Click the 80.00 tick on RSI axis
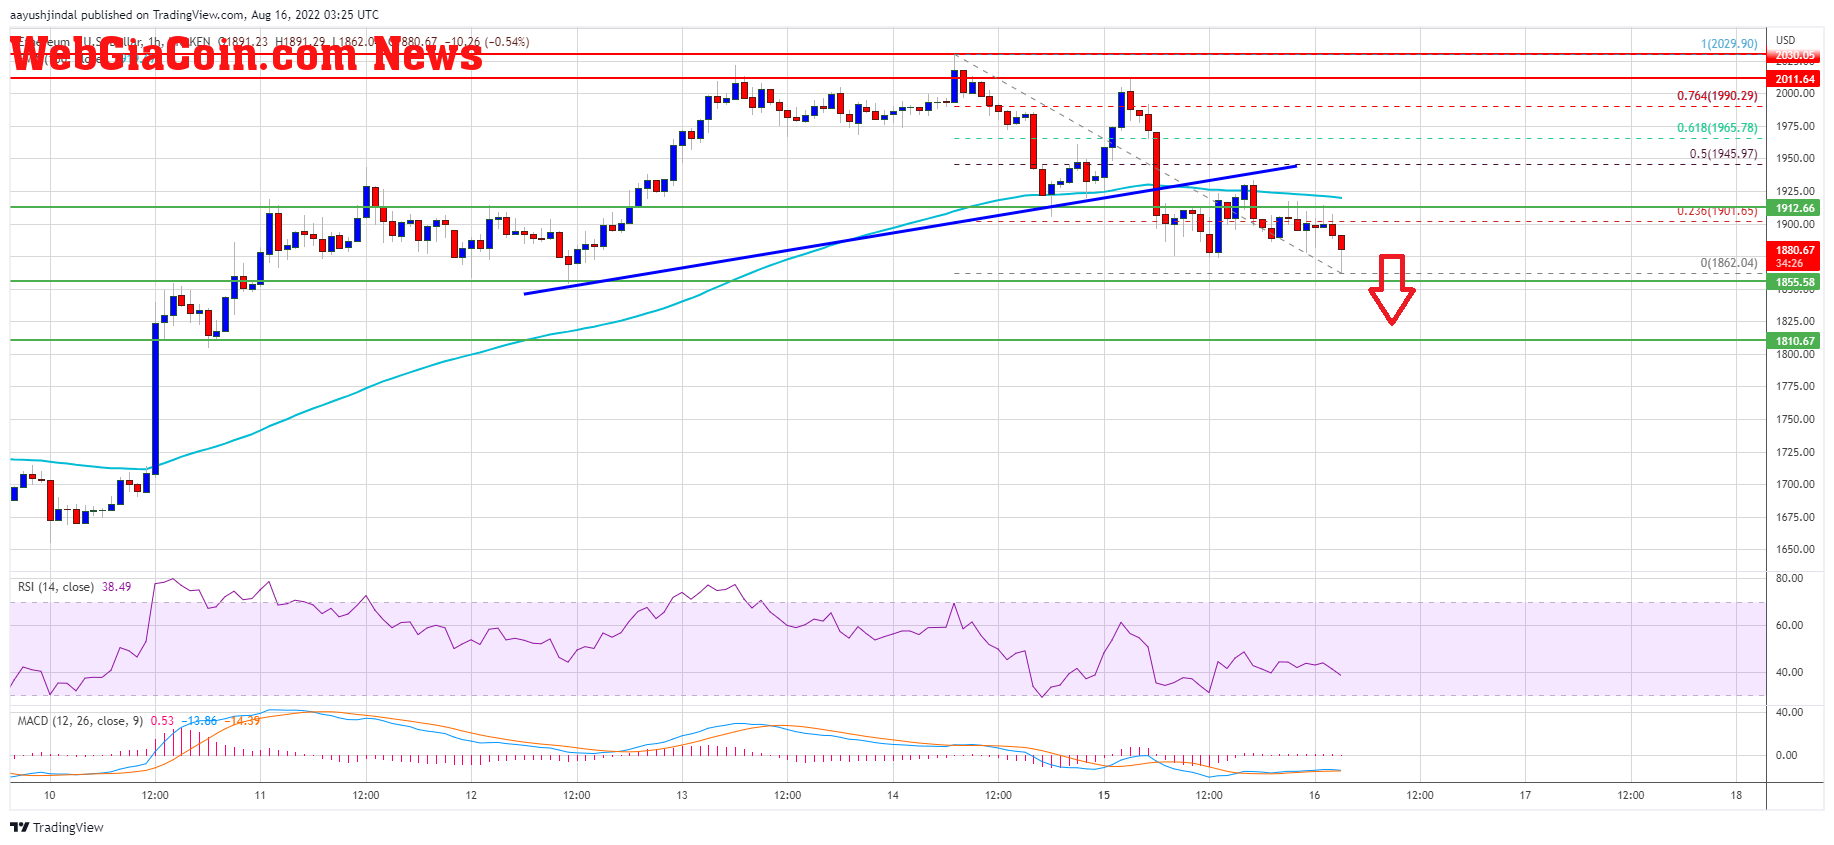 coord(1789,578)
